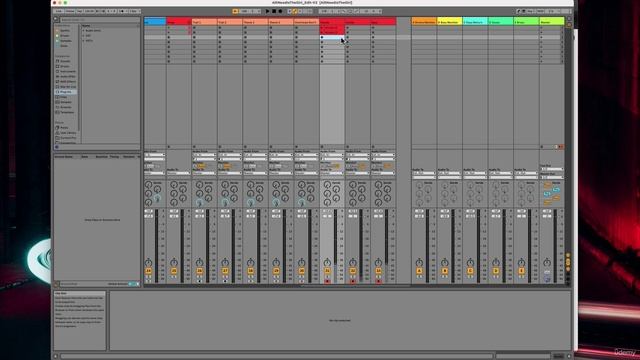Click the Global Amount value in Groove Pool
The width and height of the screenshot is (640, 360).
tap(134, 284)
